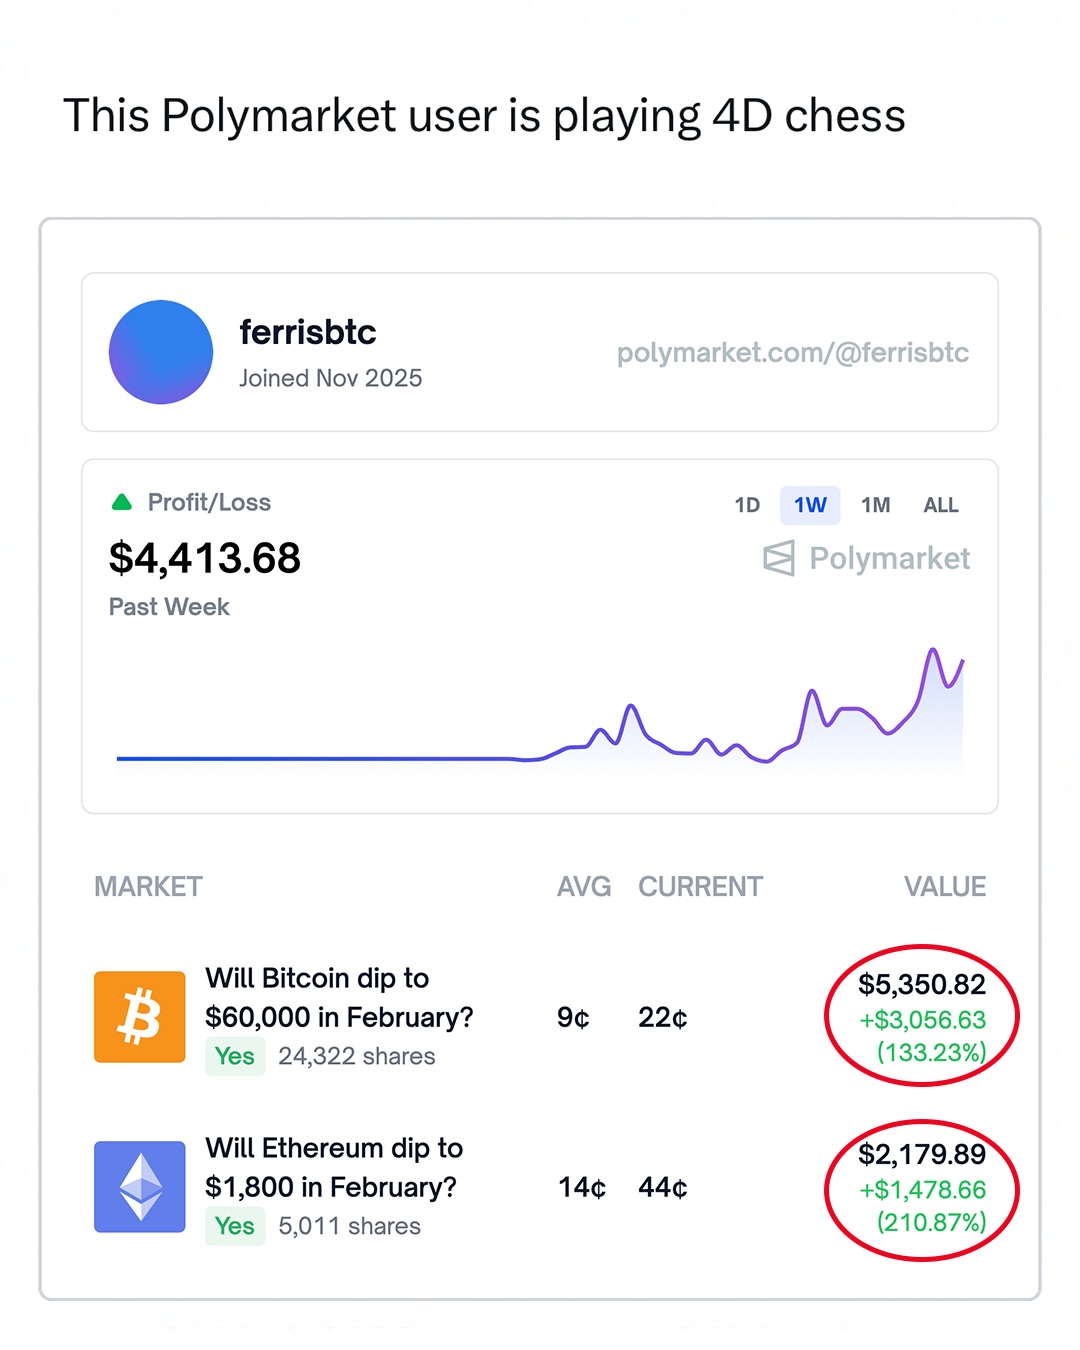Click the latest peak on profit chart

pyautogui.click(x=933, y=650)
